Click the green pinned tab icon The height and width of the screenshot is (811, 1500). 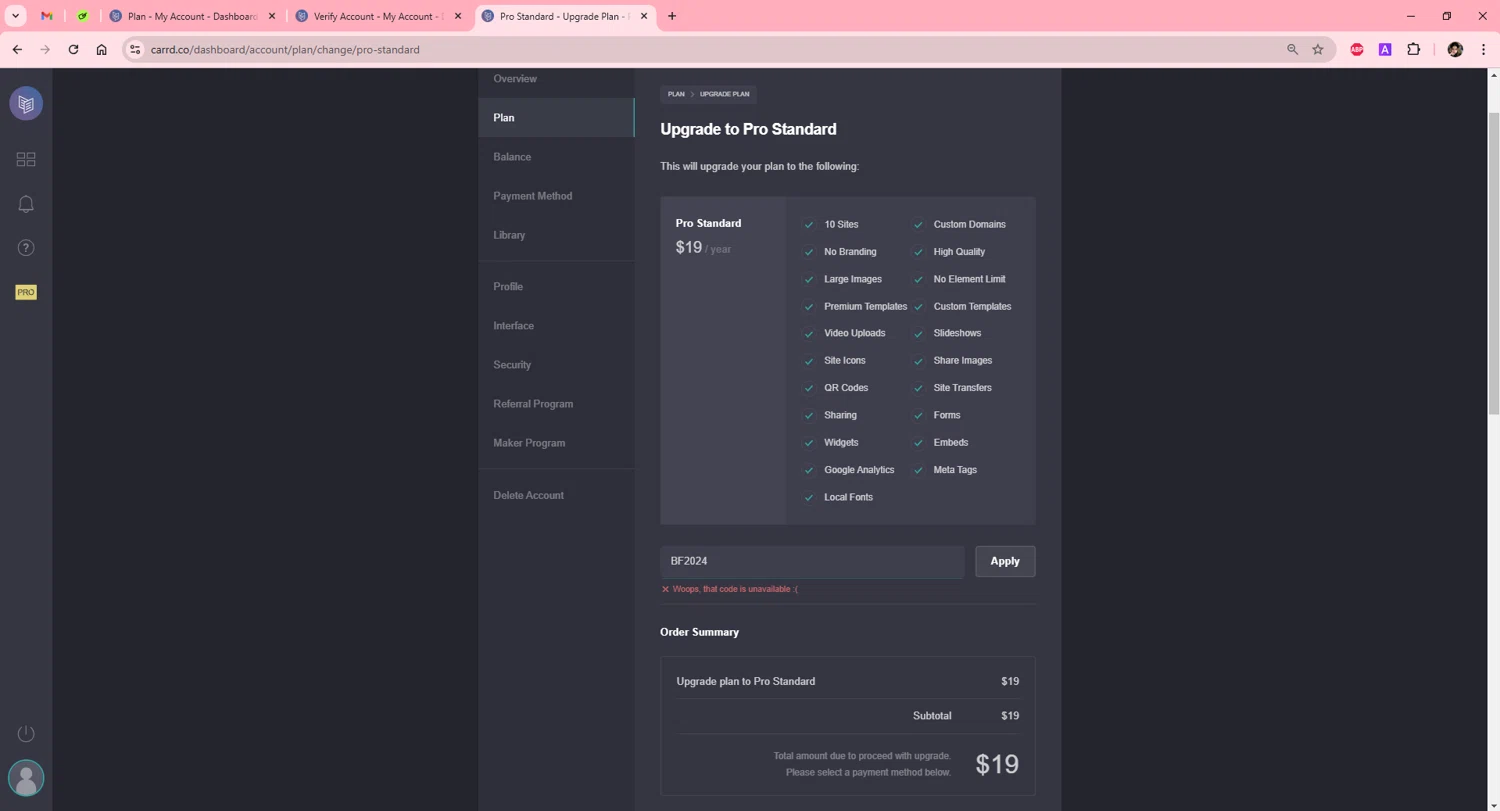[x=83, y=16]
